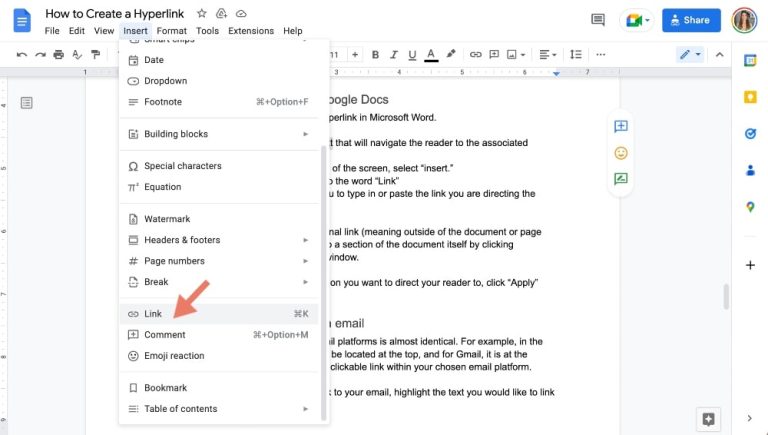Click the insert link toolbar icon
This screenshot has width=768, height=435.
tap(476, 54)
